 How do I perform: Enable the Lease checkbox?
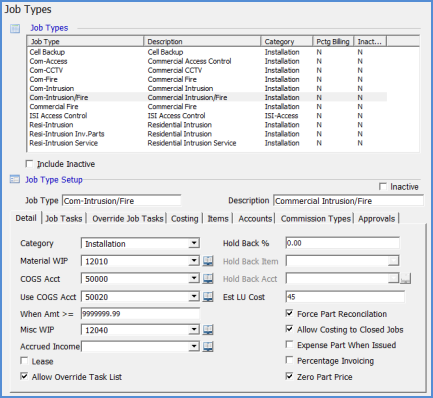24,361
